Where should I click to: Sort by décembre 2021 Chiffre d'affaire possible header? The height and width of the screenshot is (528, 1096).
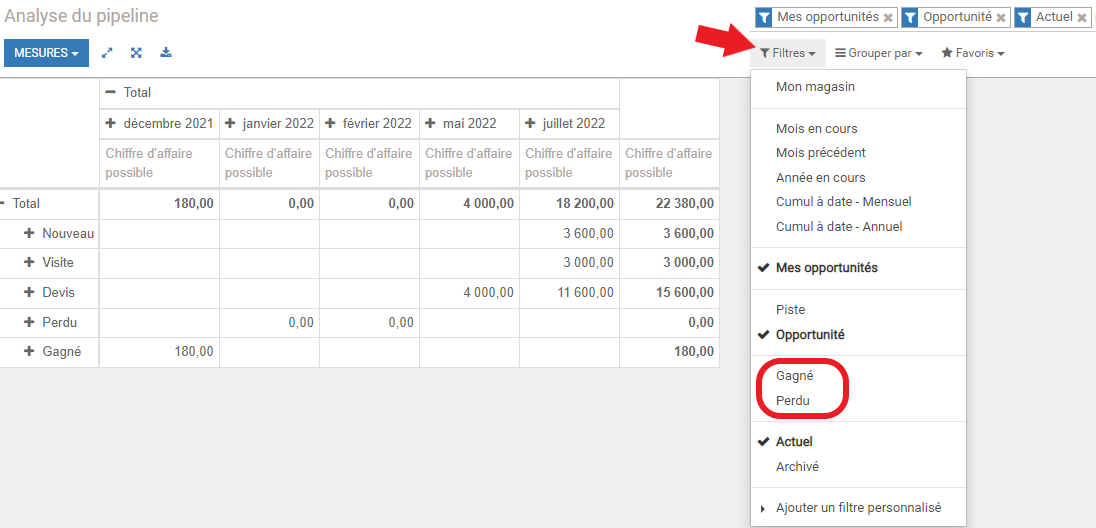159,163
